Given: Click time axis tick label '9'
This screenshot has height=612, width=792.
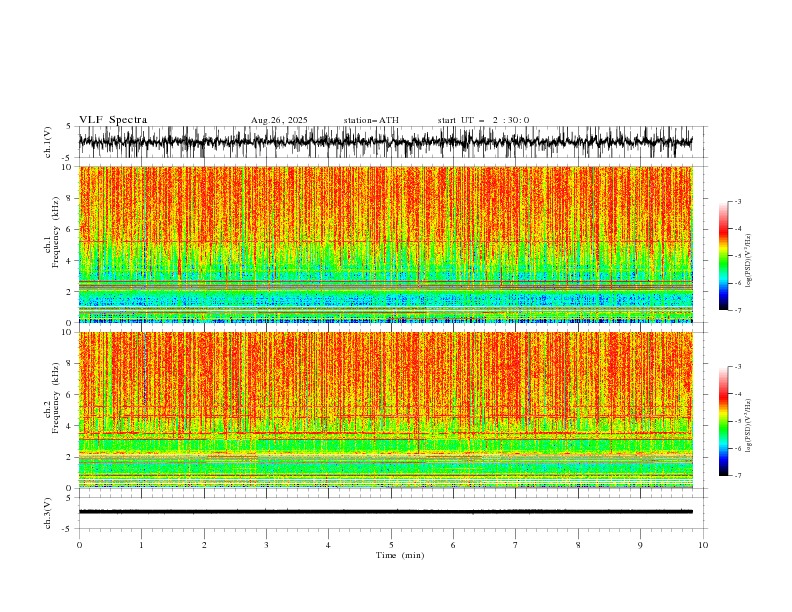Looking at the screenshot, I should [640, 545].
